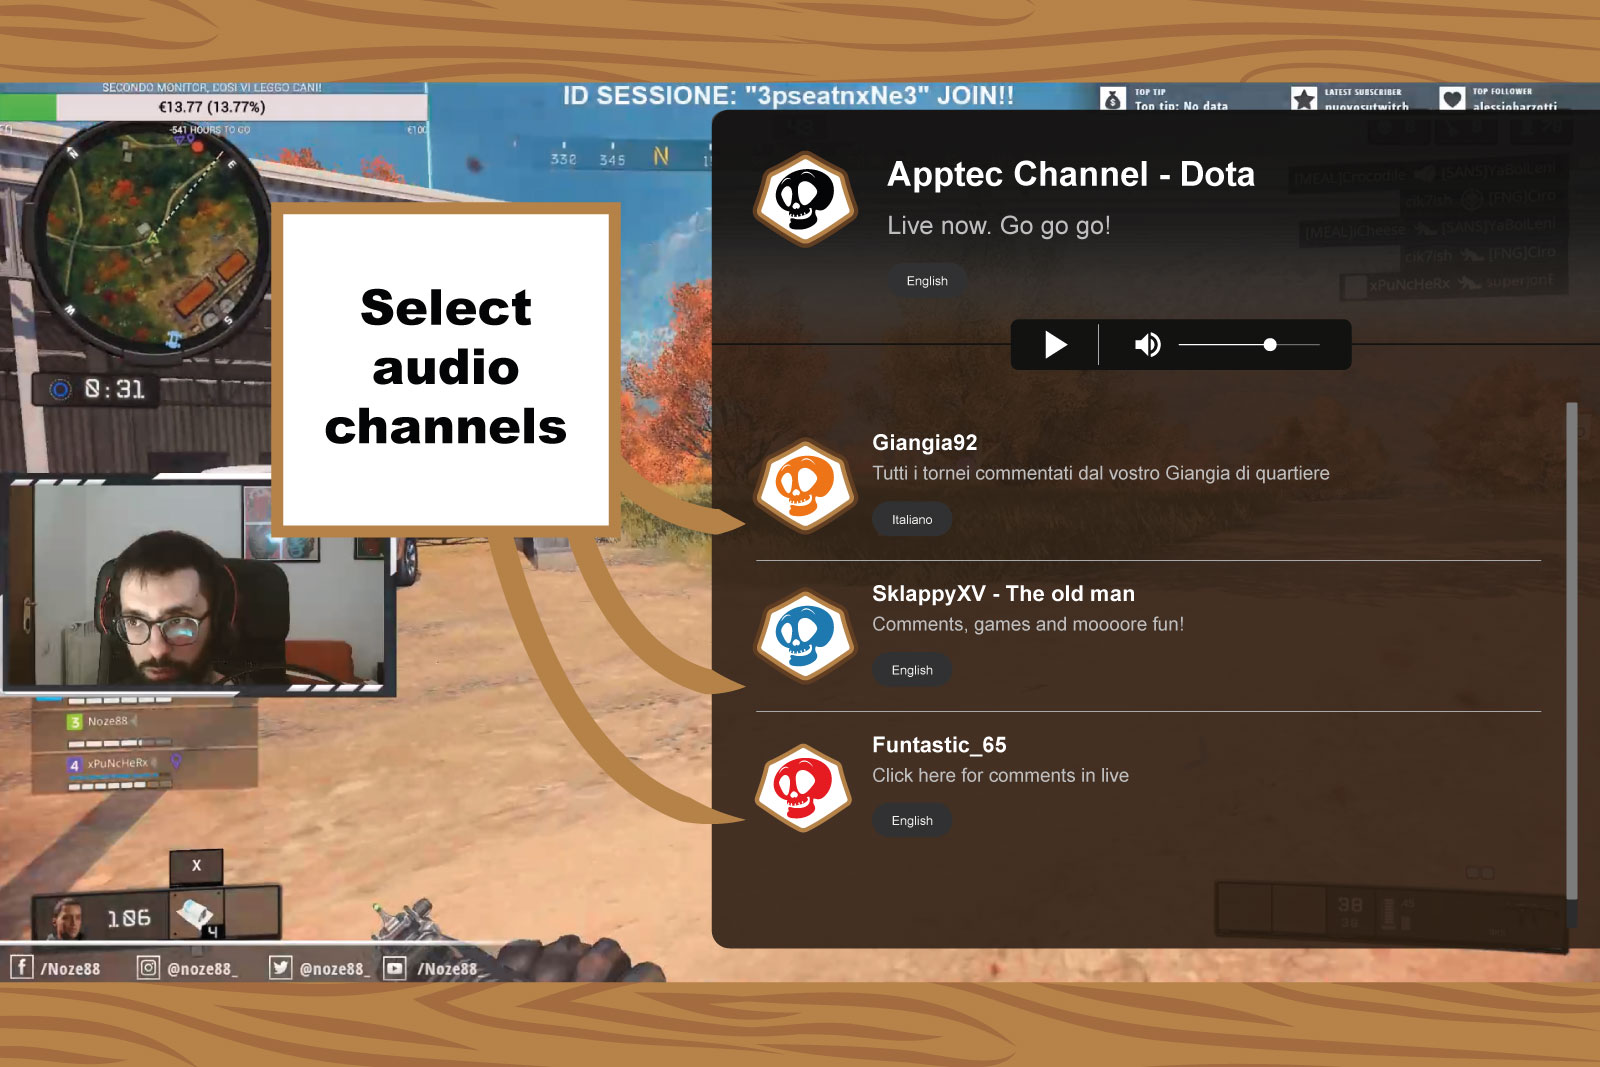Click the Noze88 squad member entry

(x=107, y=721)
